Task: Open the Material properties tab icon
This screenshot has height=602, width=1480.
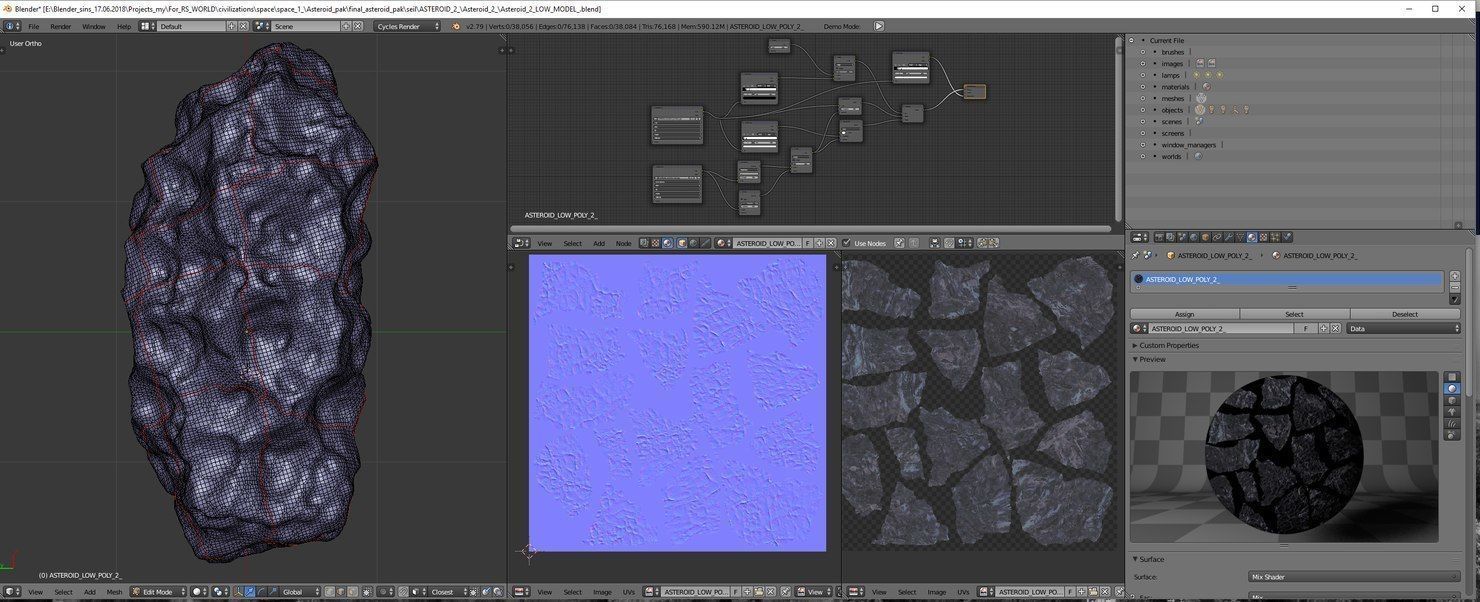Action: (1252, 238)
